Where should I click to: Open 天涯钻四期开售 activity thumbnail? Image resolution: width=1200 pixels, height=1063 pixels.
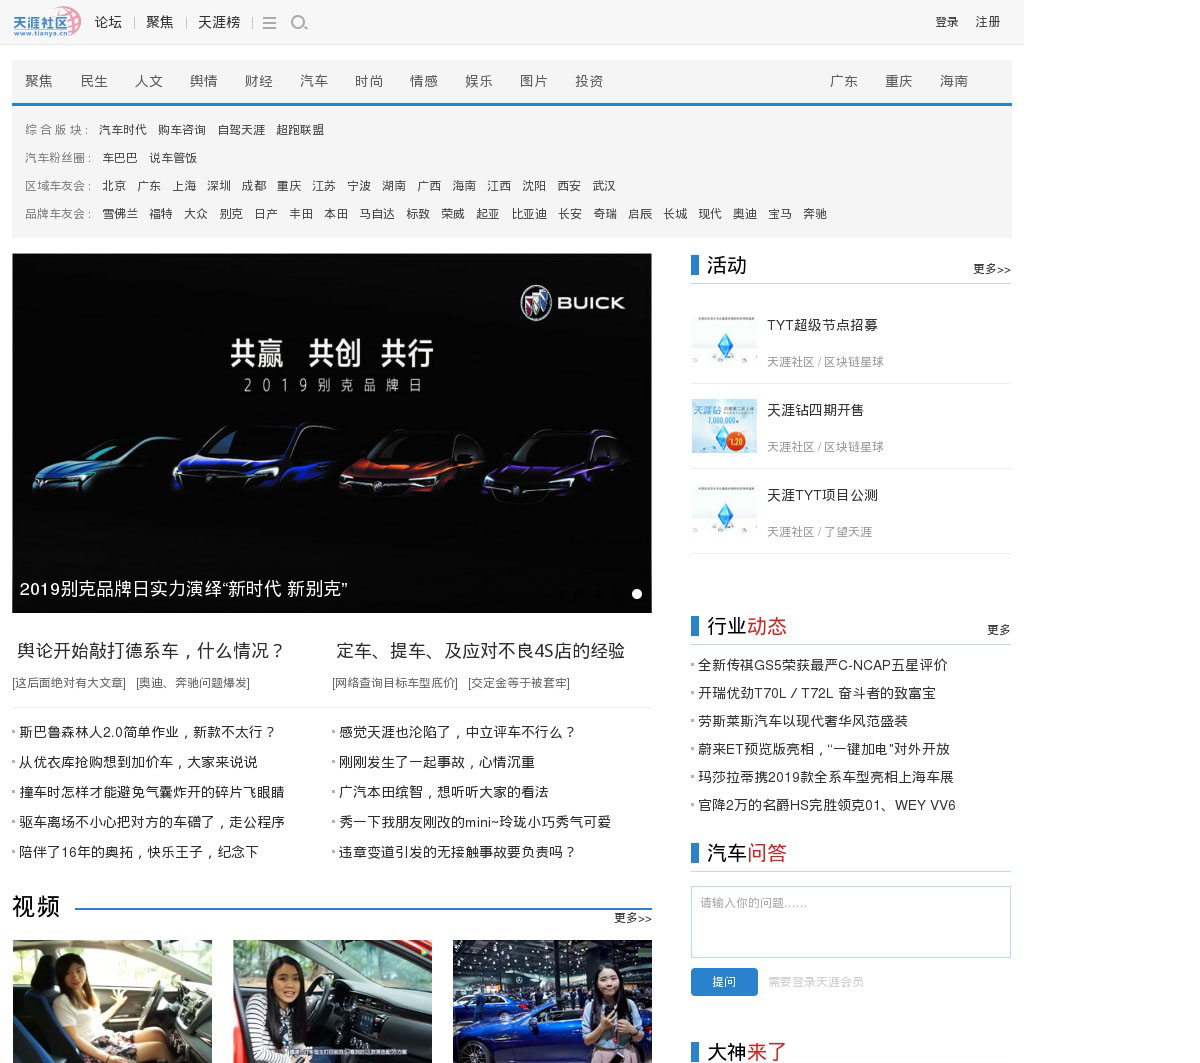coord(724,426)
